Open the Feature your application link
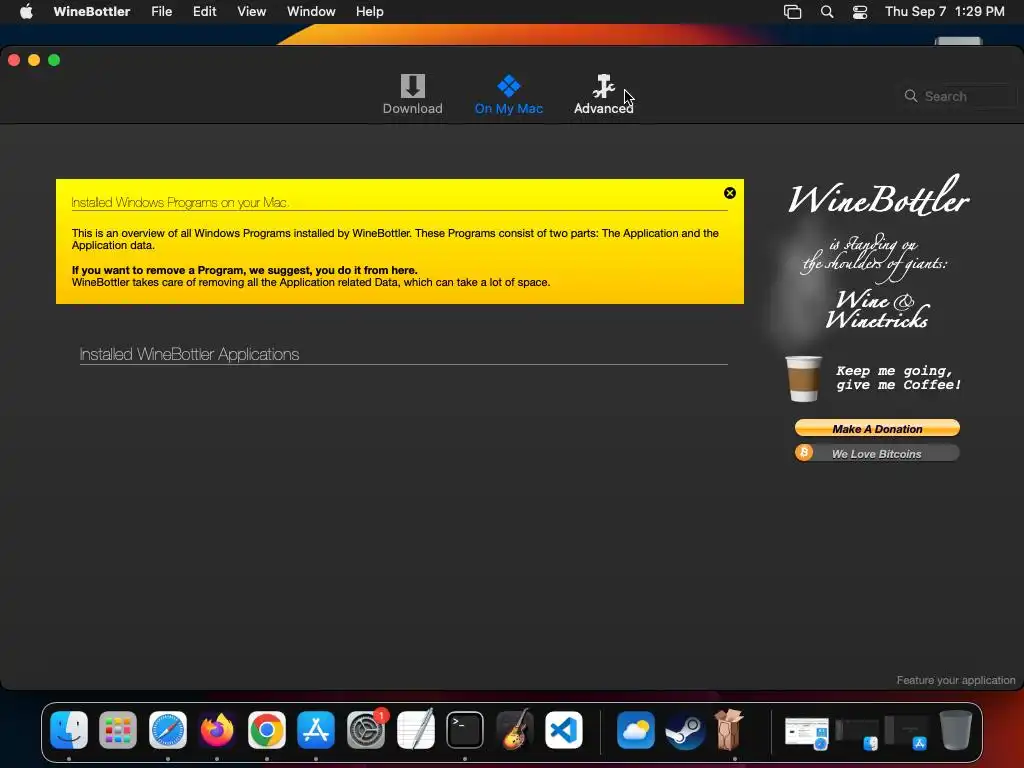 click(955, 680)
